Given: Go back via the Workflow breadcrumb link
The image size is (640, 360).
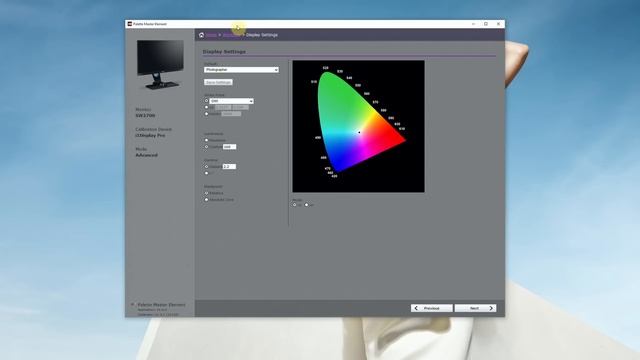Looking at the screenshot, I should click(x=231, y=35).
